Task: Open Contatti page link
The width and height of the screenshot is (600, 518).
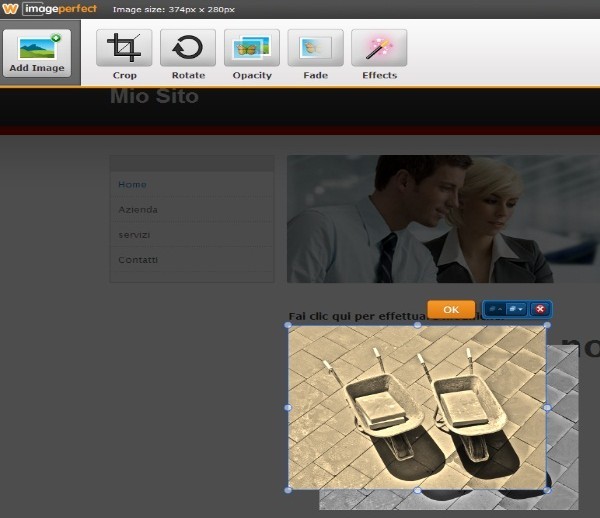Action: [x=138, y=260]
